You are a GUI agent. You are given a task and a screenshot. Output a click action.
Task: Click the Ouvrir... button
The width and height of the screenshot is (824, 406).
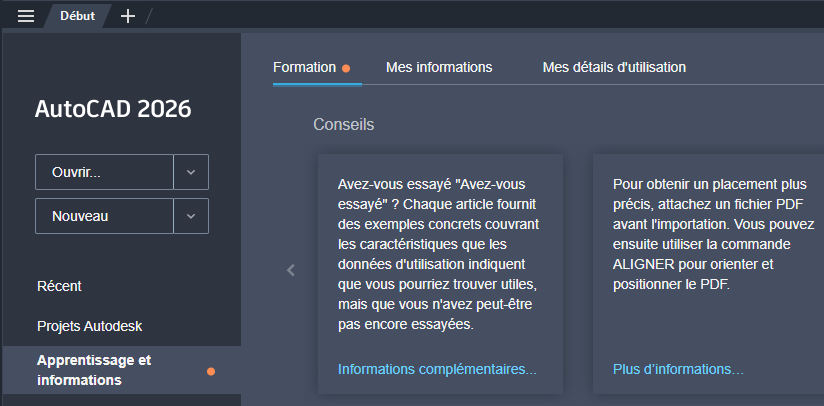[104, 172]
